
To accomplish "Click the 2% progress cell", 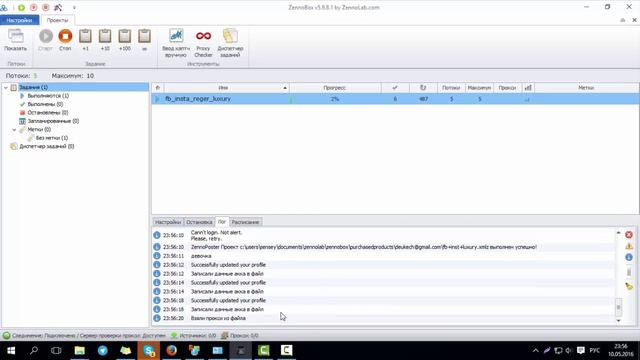I will click(x=335, y=99).
